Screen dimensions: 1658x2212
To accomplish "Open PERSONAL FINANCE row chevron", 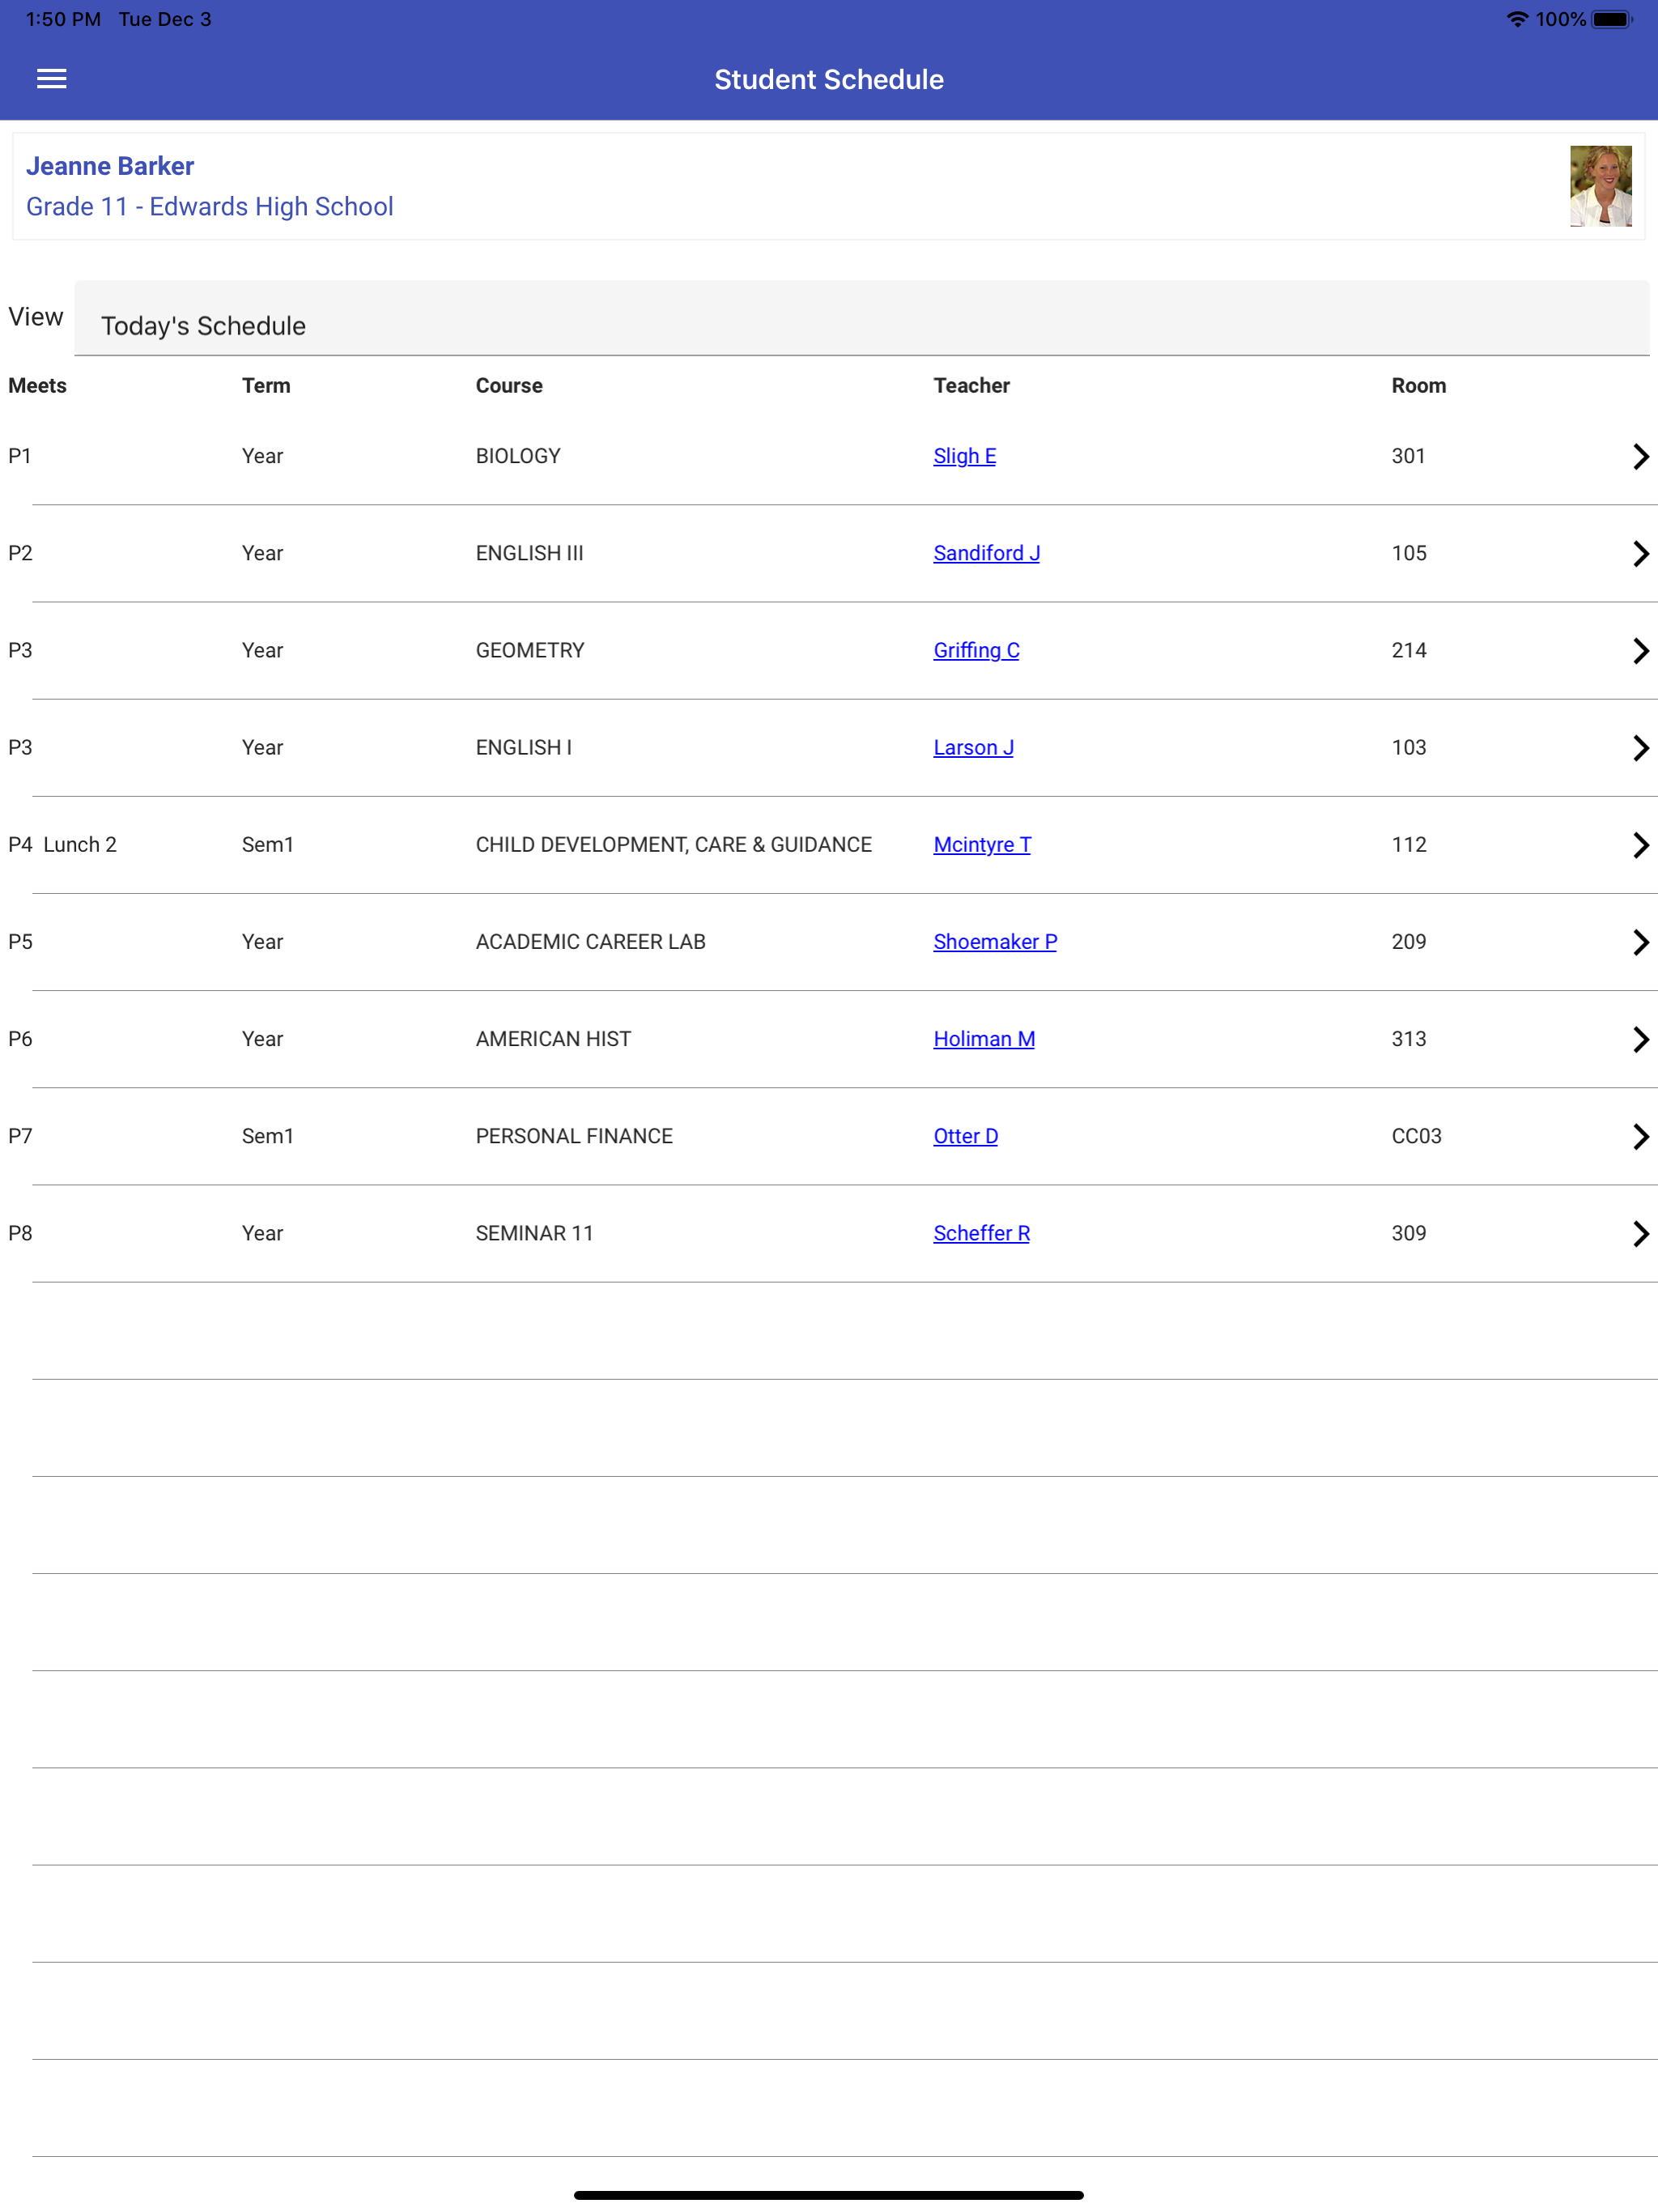I will click(1639, 1135).
